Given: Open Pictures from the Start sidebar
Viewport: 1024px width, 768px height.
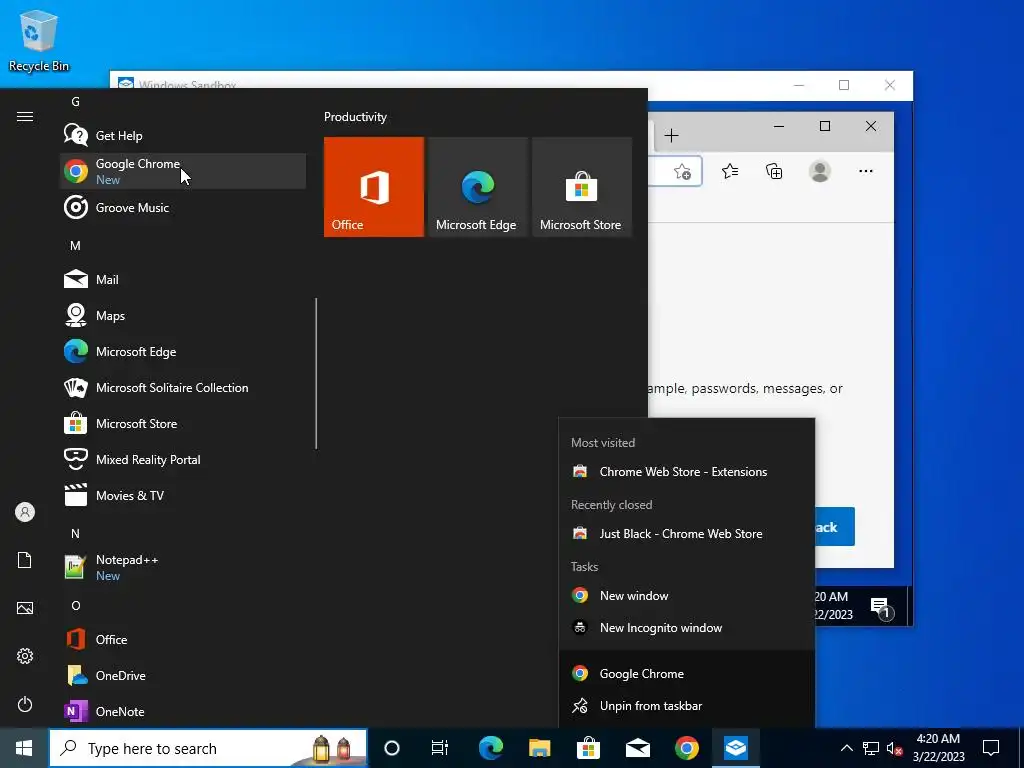Looking at the screenshot, I should pyautogui.click(x=25, y=608).
